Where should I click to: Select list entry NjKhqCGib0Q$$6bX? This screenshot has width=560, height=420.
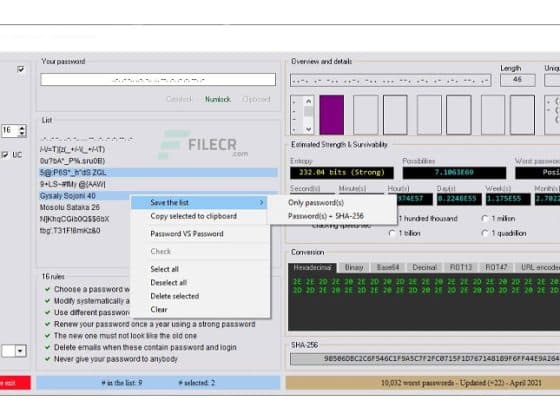coord(74,219)
